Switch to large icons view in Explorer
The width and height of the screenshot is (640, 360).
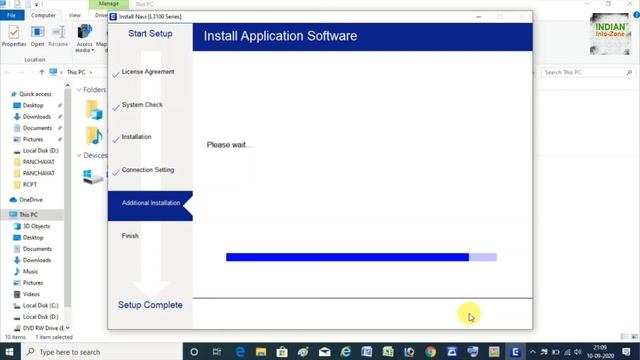point(634,337)
